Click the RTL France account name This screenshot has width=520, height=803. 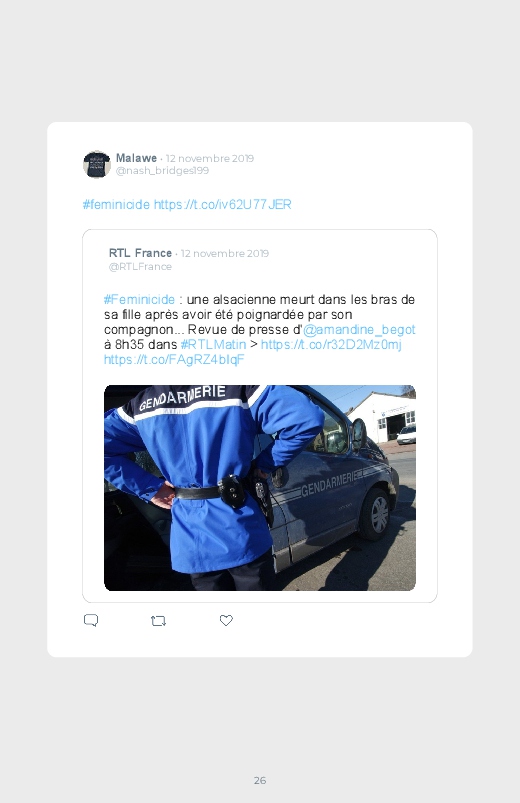[140, 253]
